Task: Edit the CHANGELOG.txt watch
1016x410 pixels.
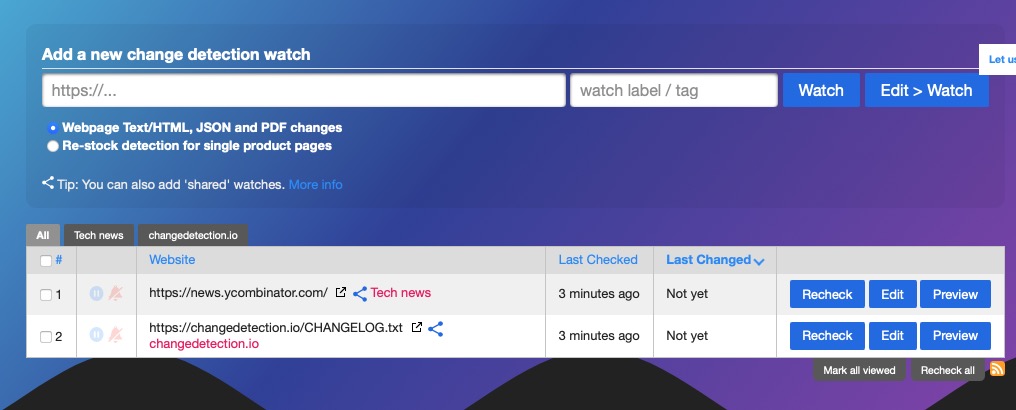Action: coord(892,336)
